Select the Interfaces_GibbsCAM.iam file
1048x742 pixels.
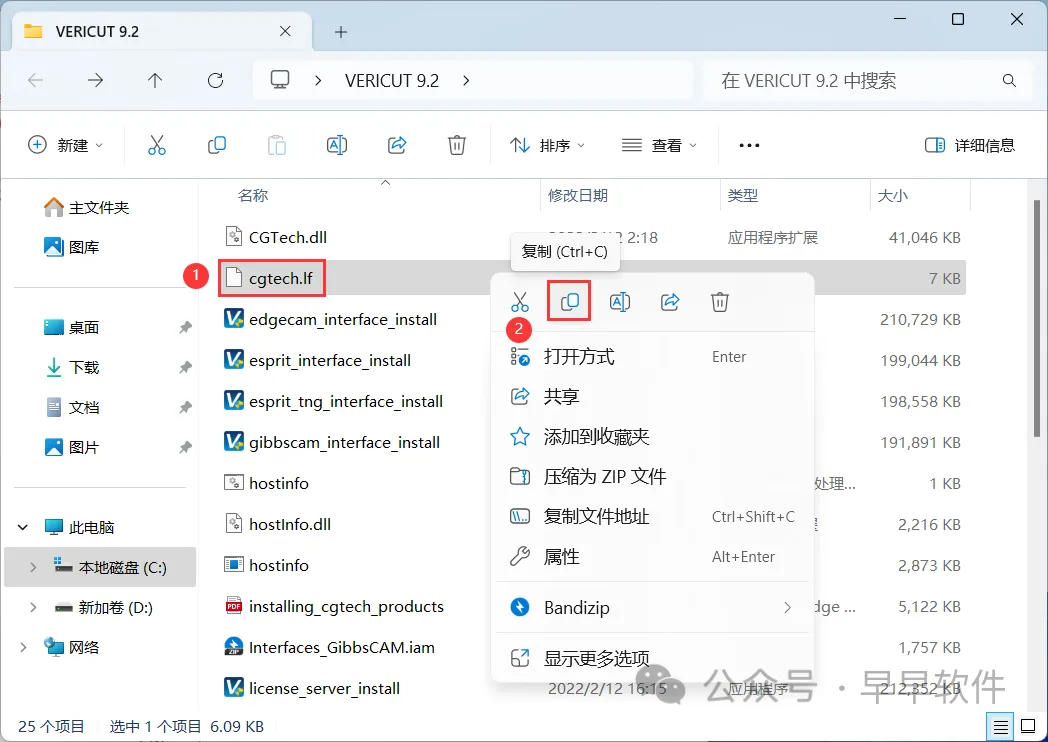(x=329, y=647)
